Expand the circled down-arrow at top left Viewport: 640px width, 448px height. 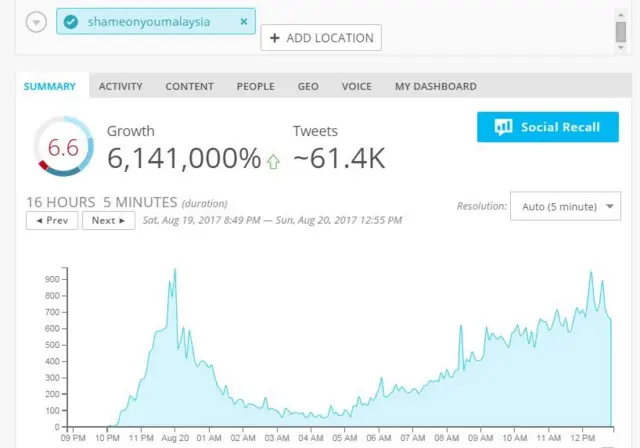click(35, 22)
